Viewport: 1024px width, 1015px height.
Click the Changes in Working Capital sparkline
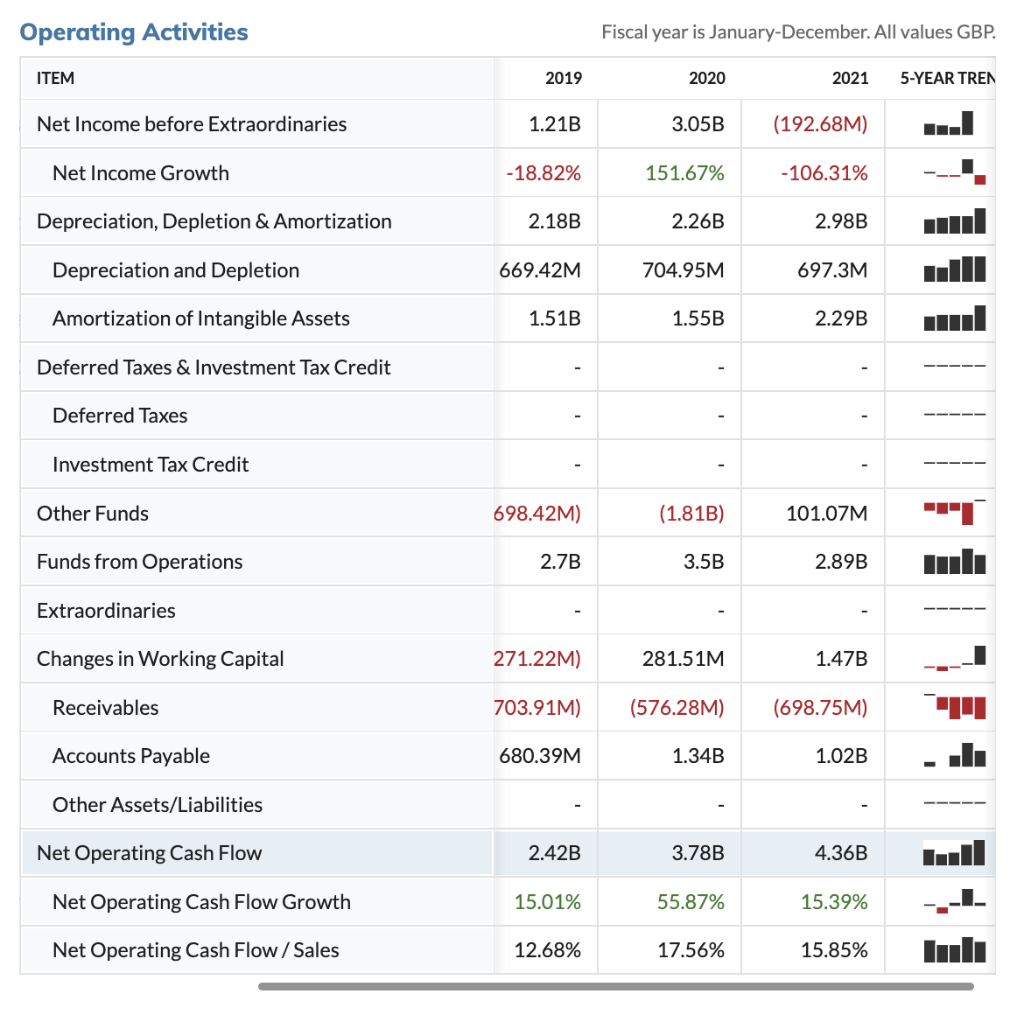click(x=954, y=658)
